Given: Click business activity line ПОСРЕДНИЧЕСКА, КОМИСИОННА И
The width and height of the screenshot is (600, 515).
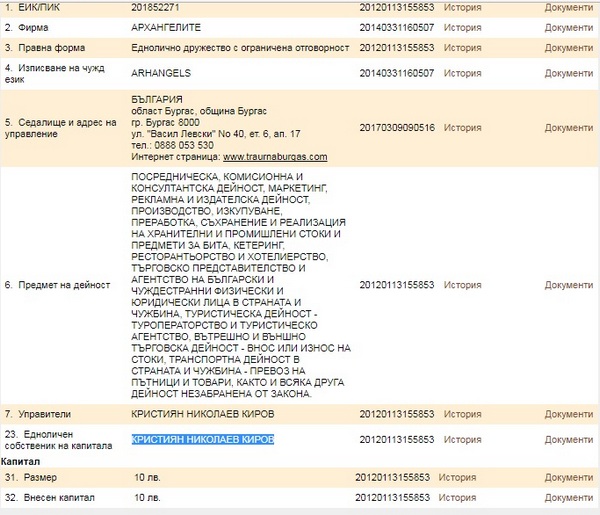Looking at the screenshot, I should coord(217,177).
